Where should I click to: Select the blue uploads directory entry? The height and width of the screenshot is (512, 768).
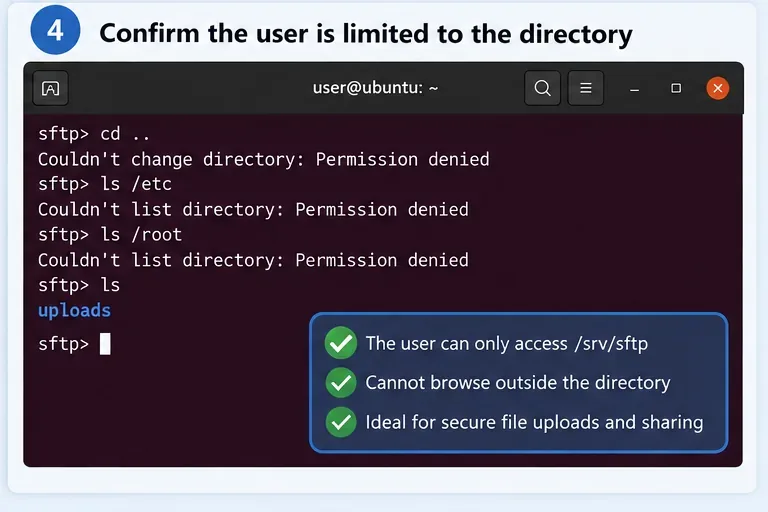point(74,311)
